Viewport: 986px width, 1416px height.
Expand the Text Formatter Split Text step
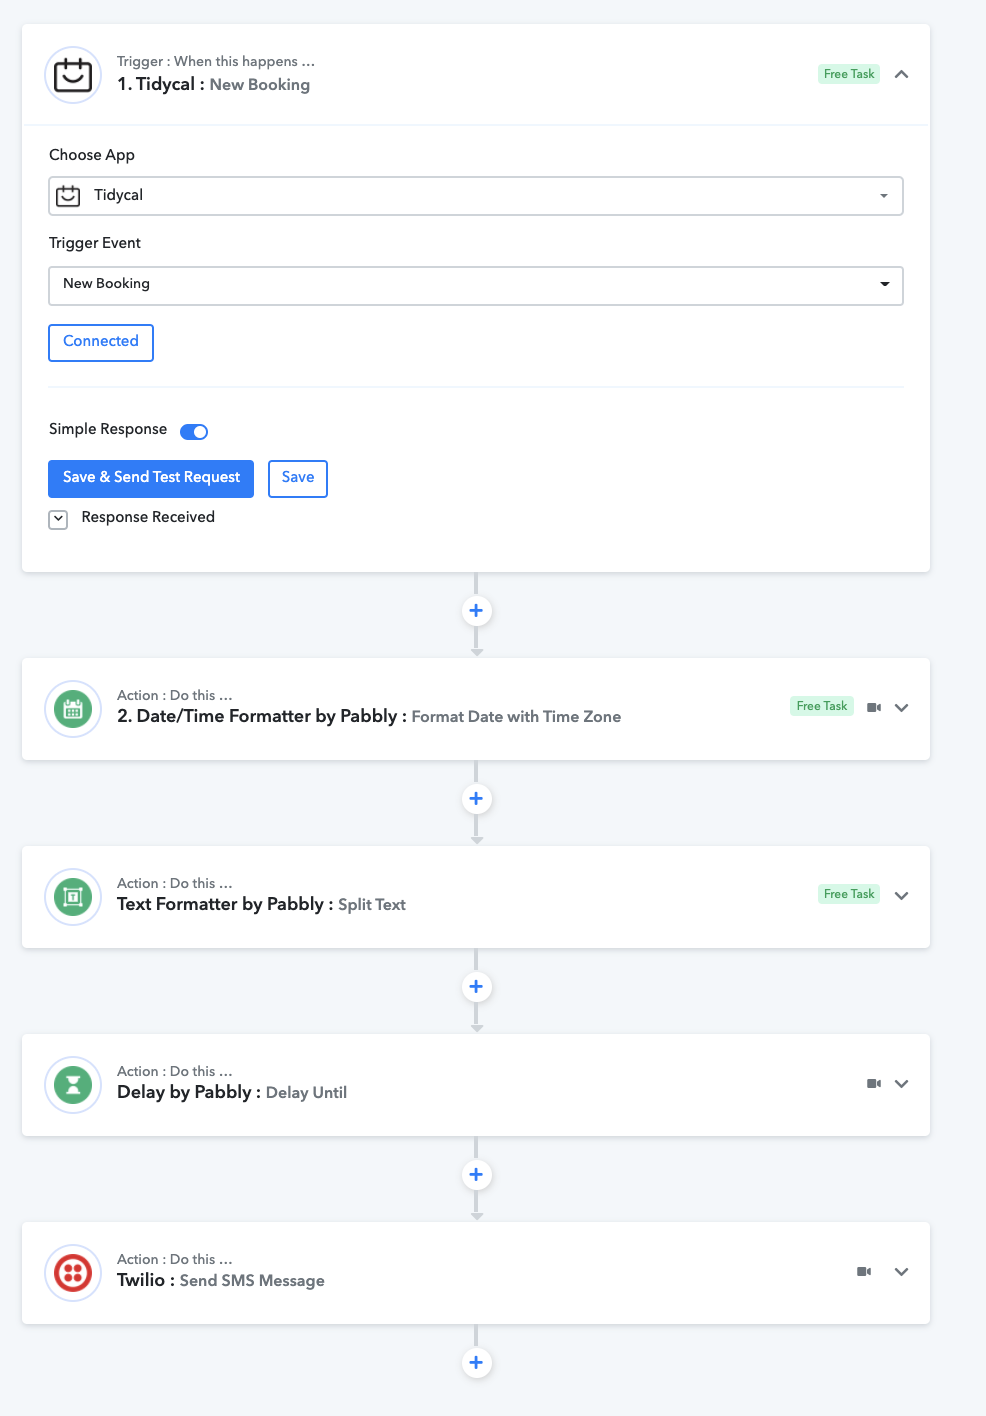pyautogui.click(x=901, y=896)
